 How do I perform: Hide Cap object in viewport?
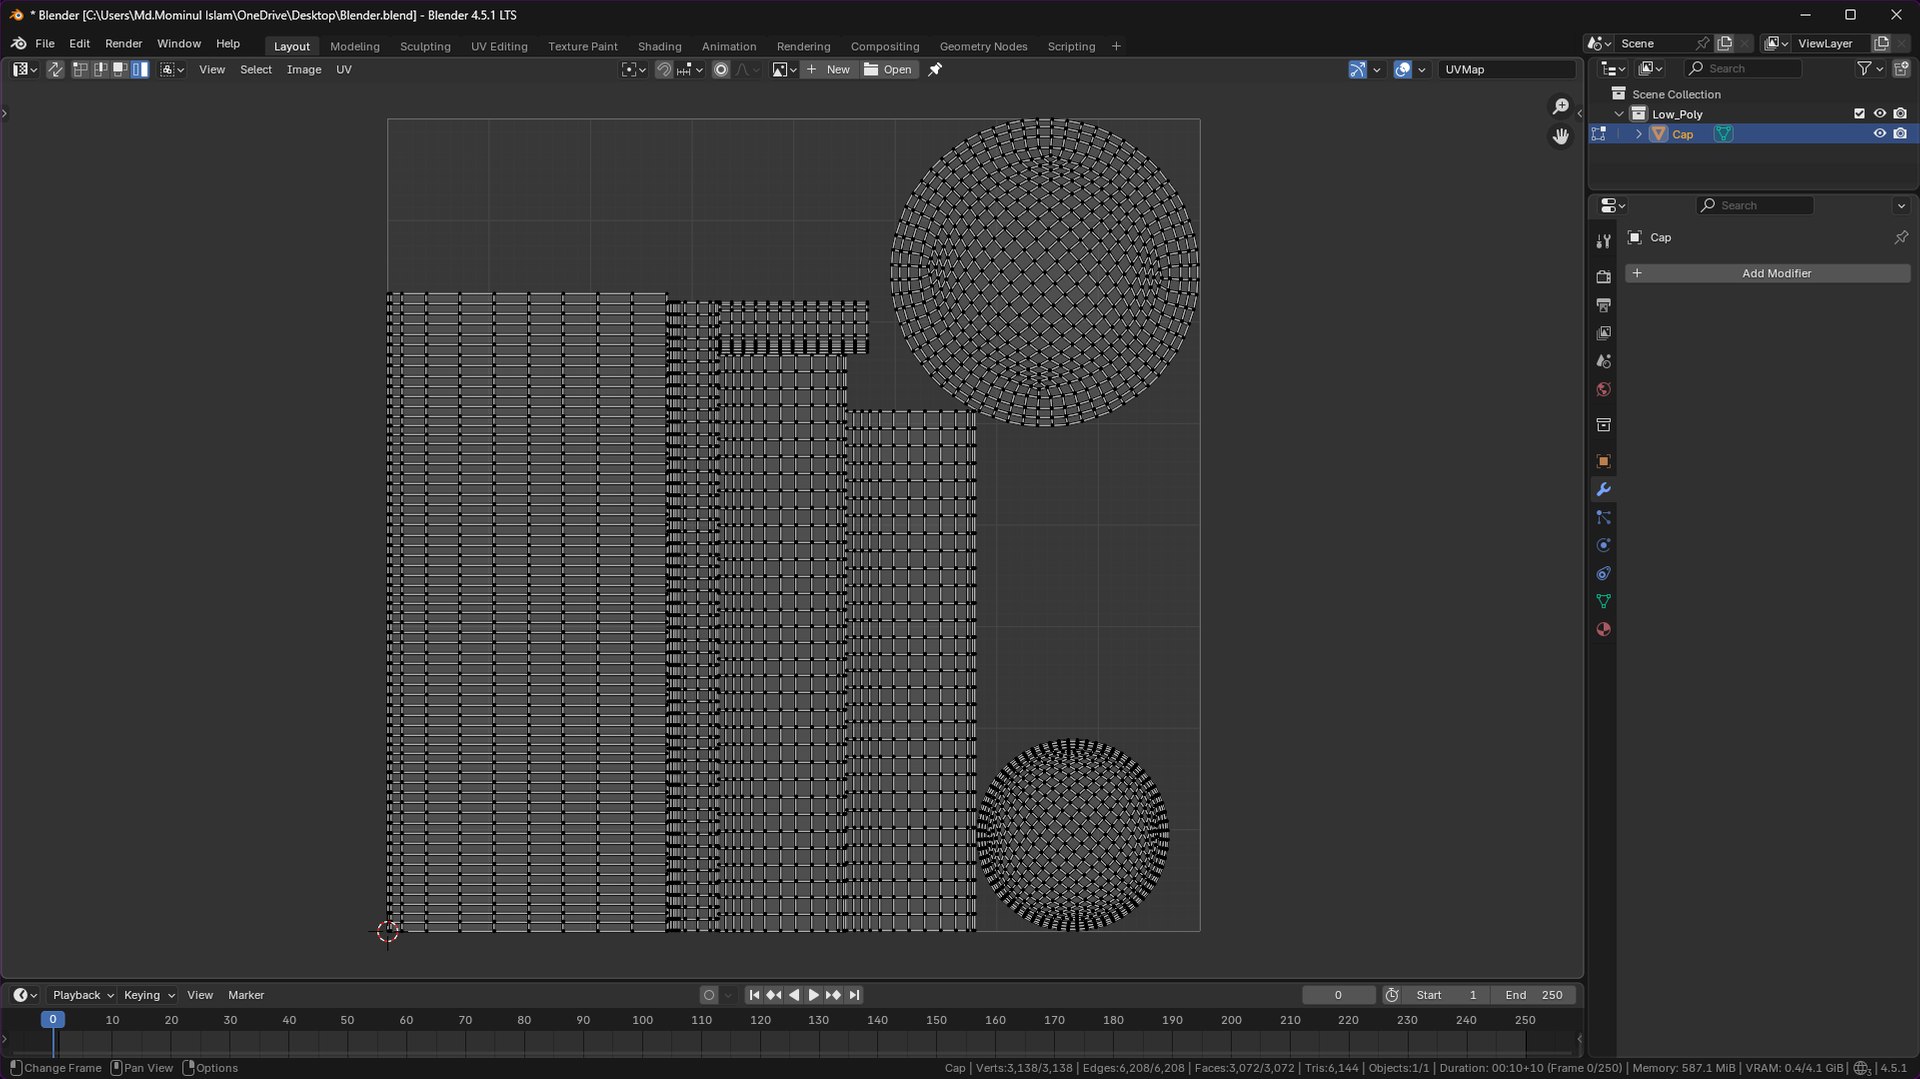point(1879,134)
